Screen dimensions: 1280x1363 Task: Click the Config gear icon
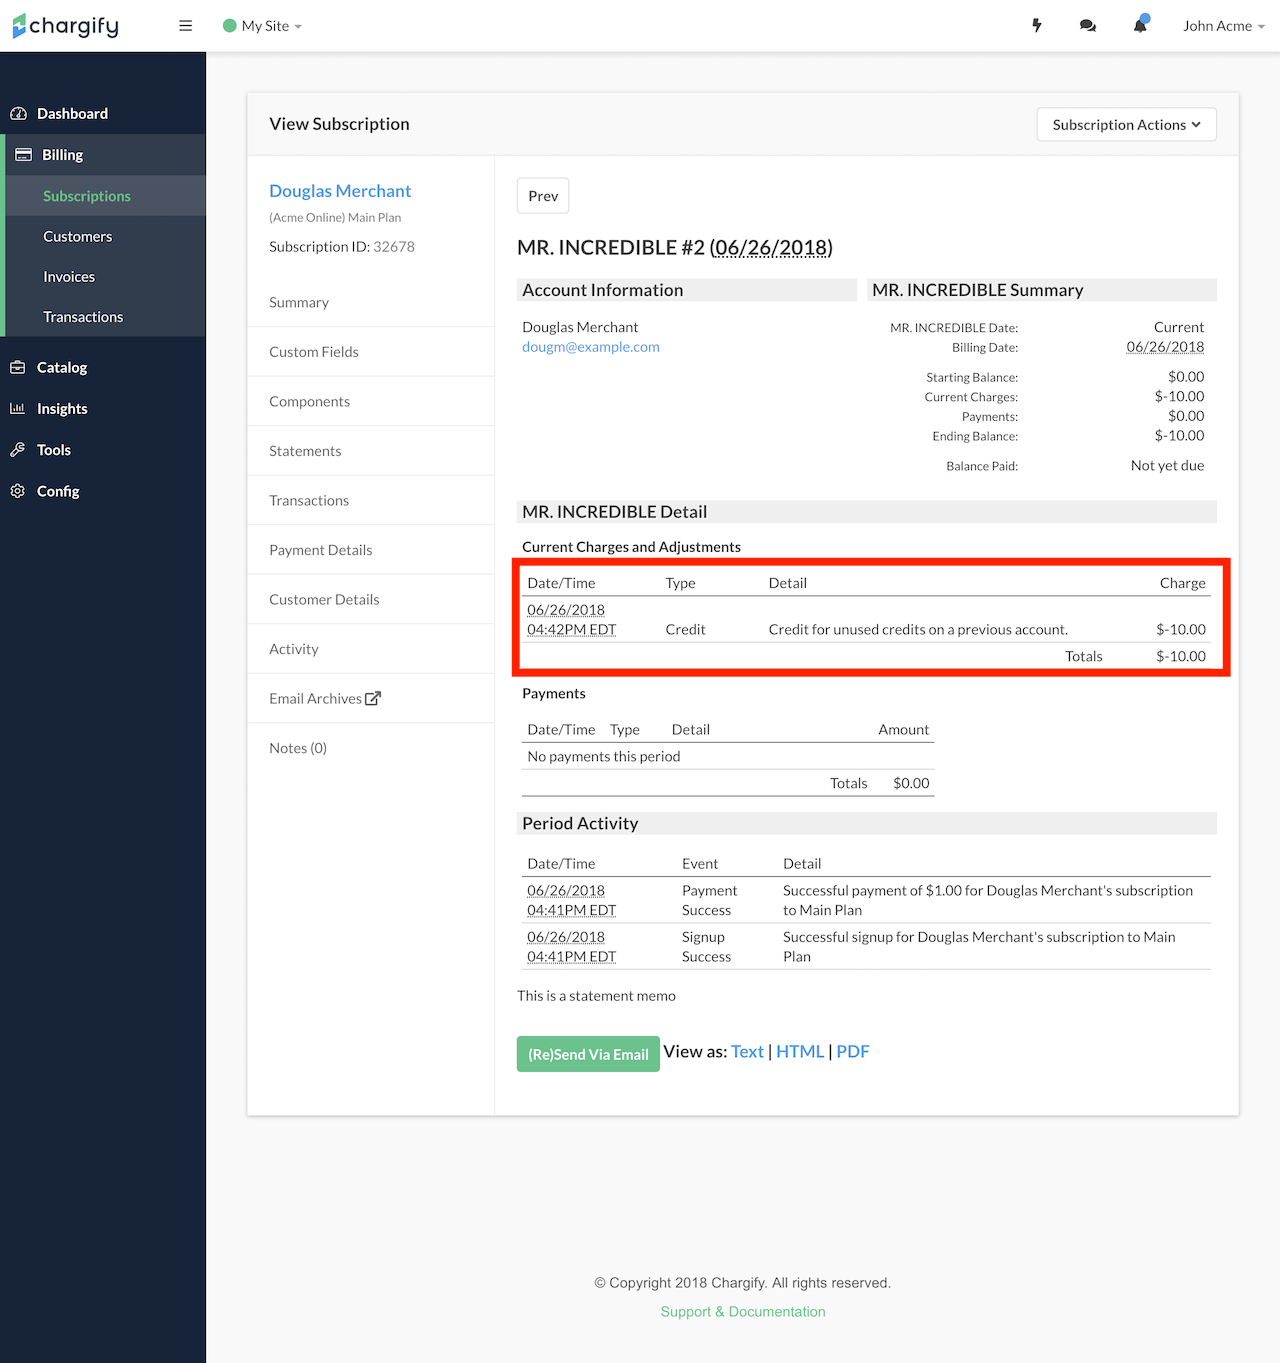coord(18,491)
